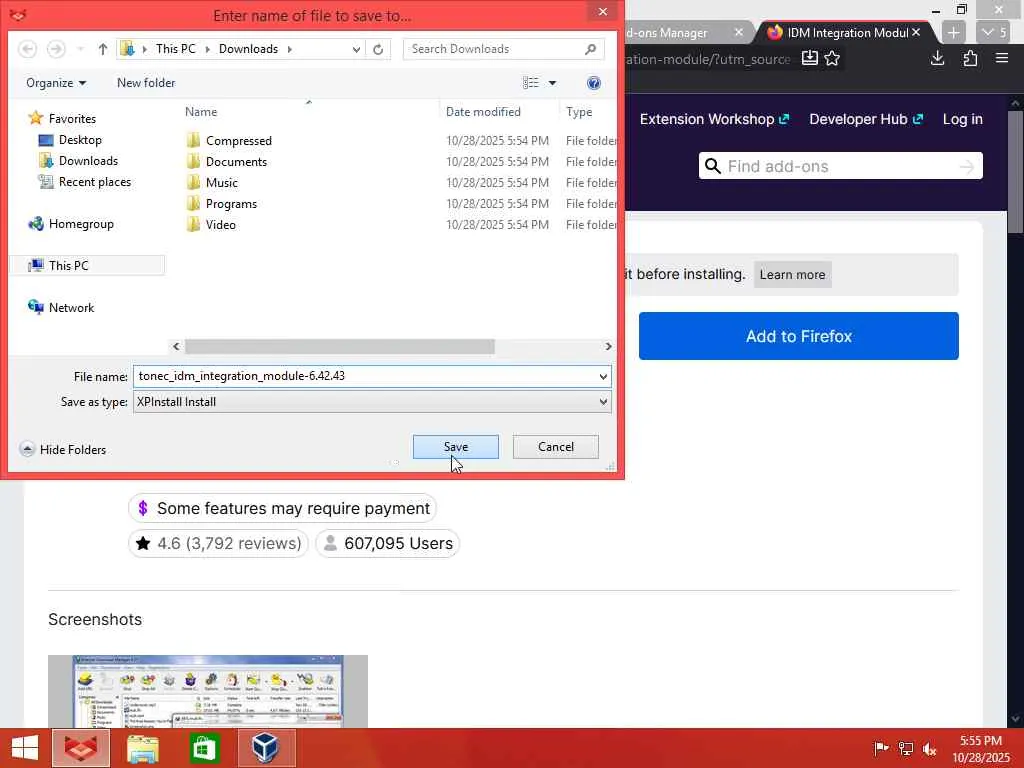Expand the recent locations arrow
Viewport: 1024px width, 768px height.
coord(80,49)
